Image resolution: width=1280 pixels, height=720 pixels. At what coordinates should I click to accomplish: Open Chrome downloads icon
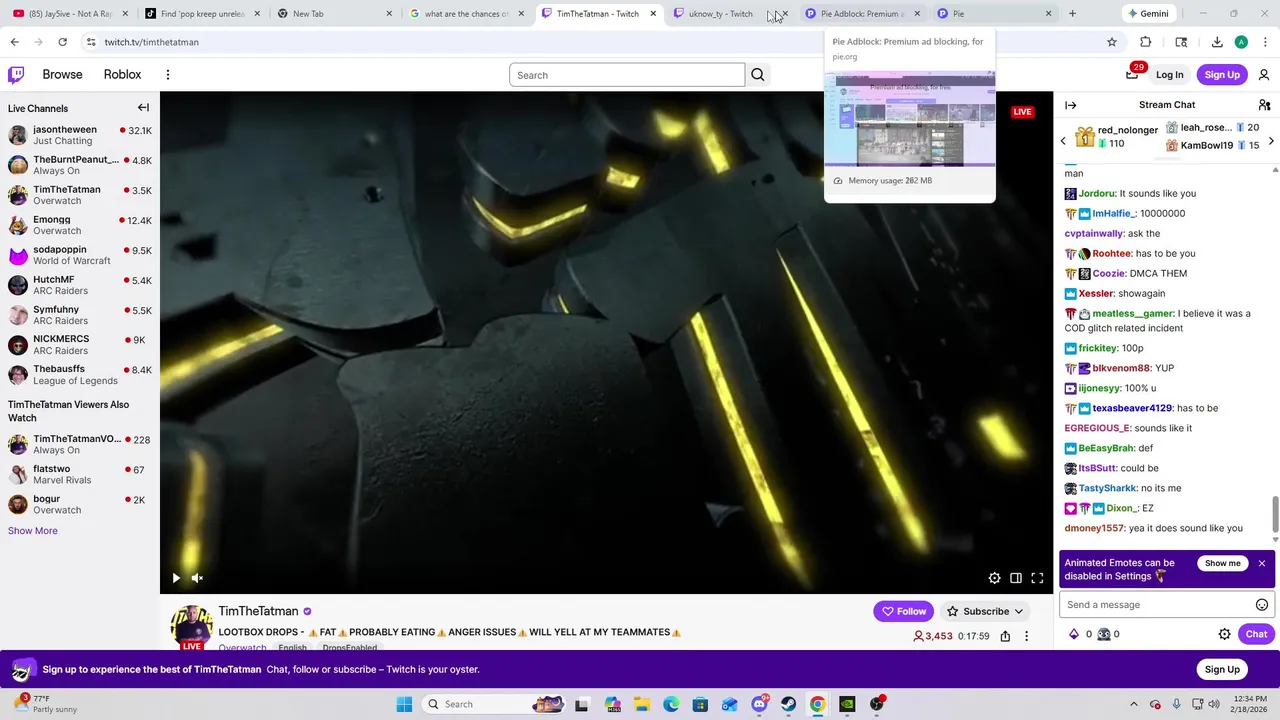point(1217,42)
